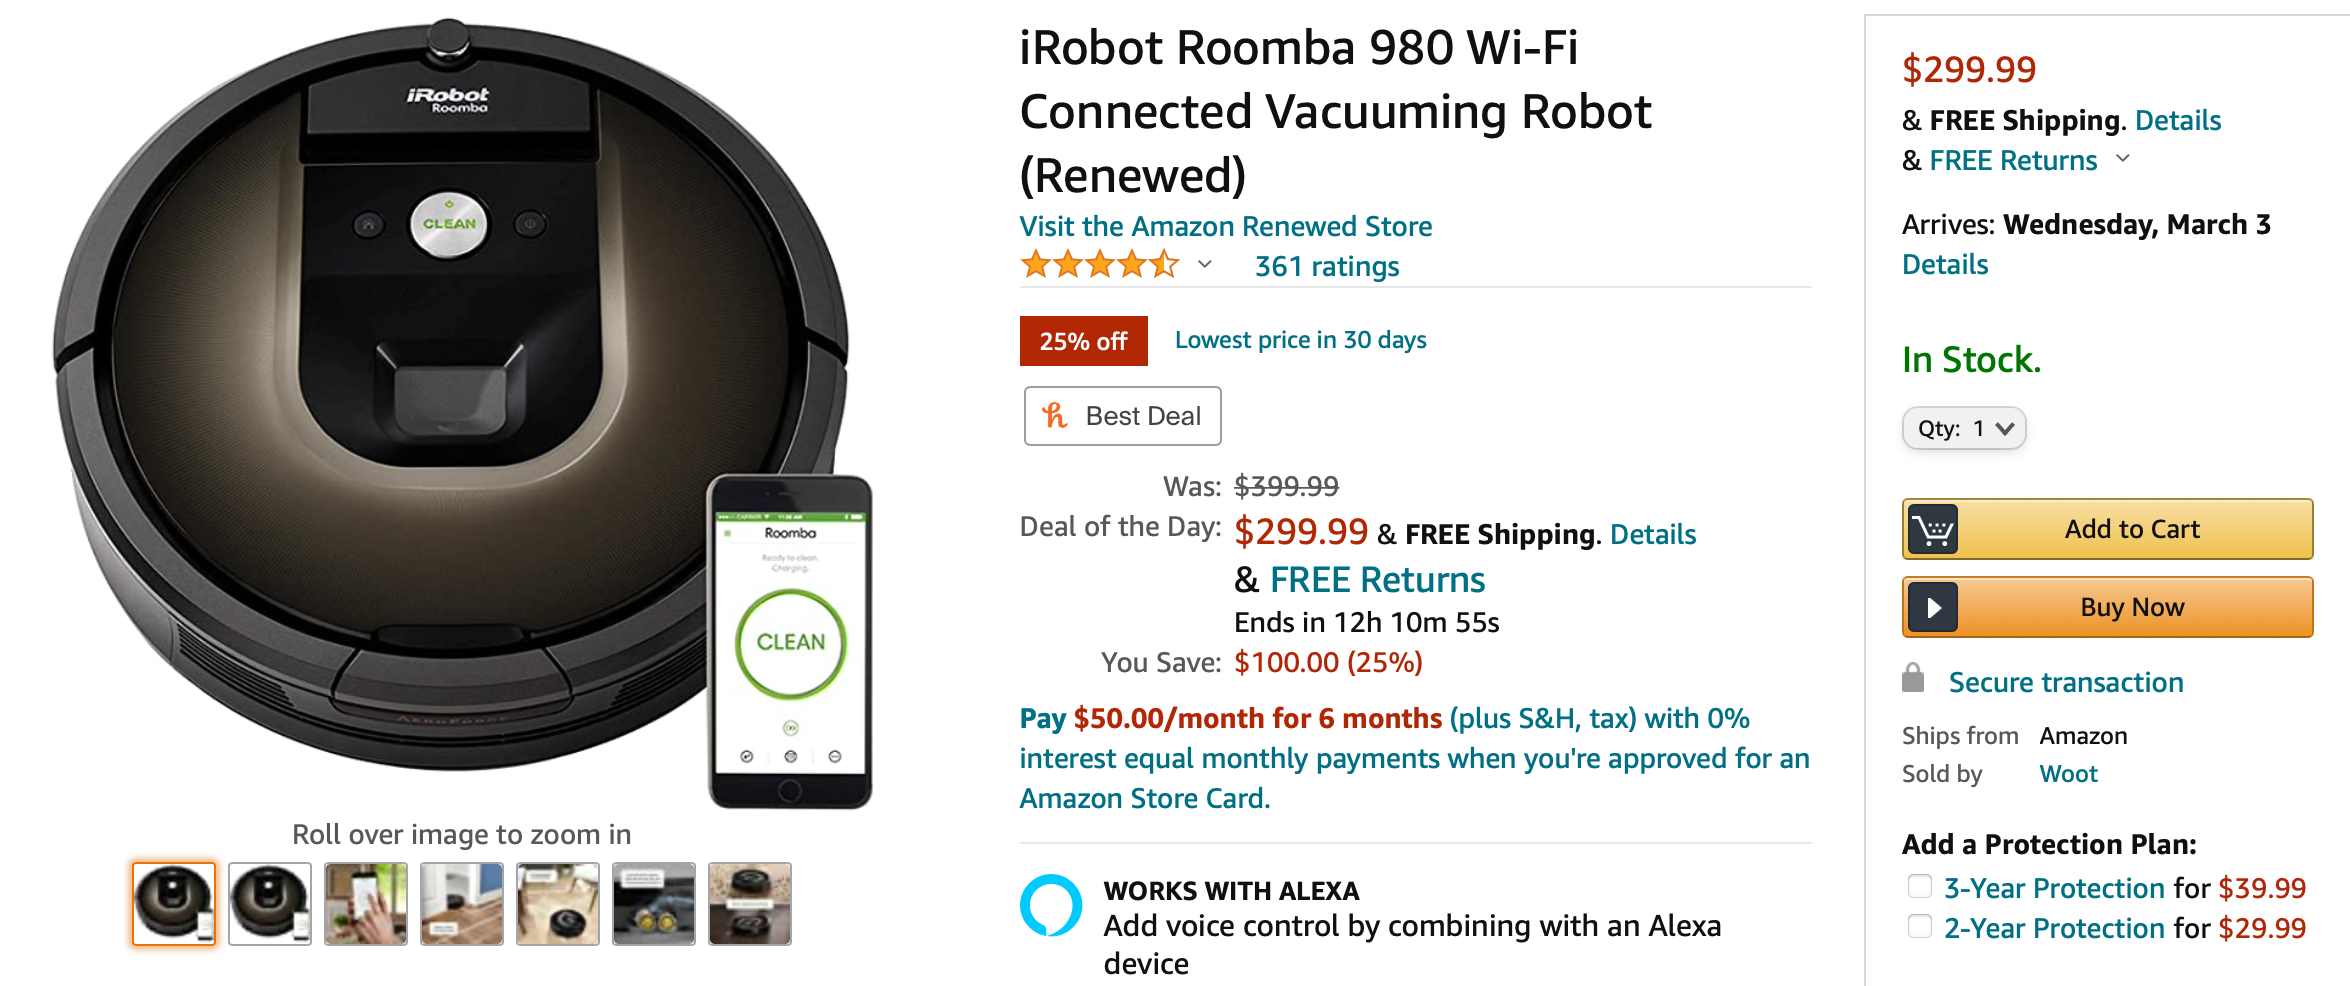Visit the Amazon Renewed Store
2350x986 pixels.
[1225, 226]
